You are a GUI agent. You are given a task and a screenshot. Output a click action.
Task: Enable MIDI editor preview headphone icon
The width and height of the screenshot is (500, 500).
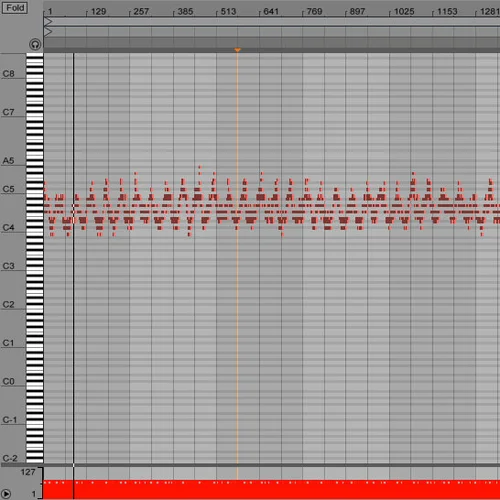[x=35, y=44]
